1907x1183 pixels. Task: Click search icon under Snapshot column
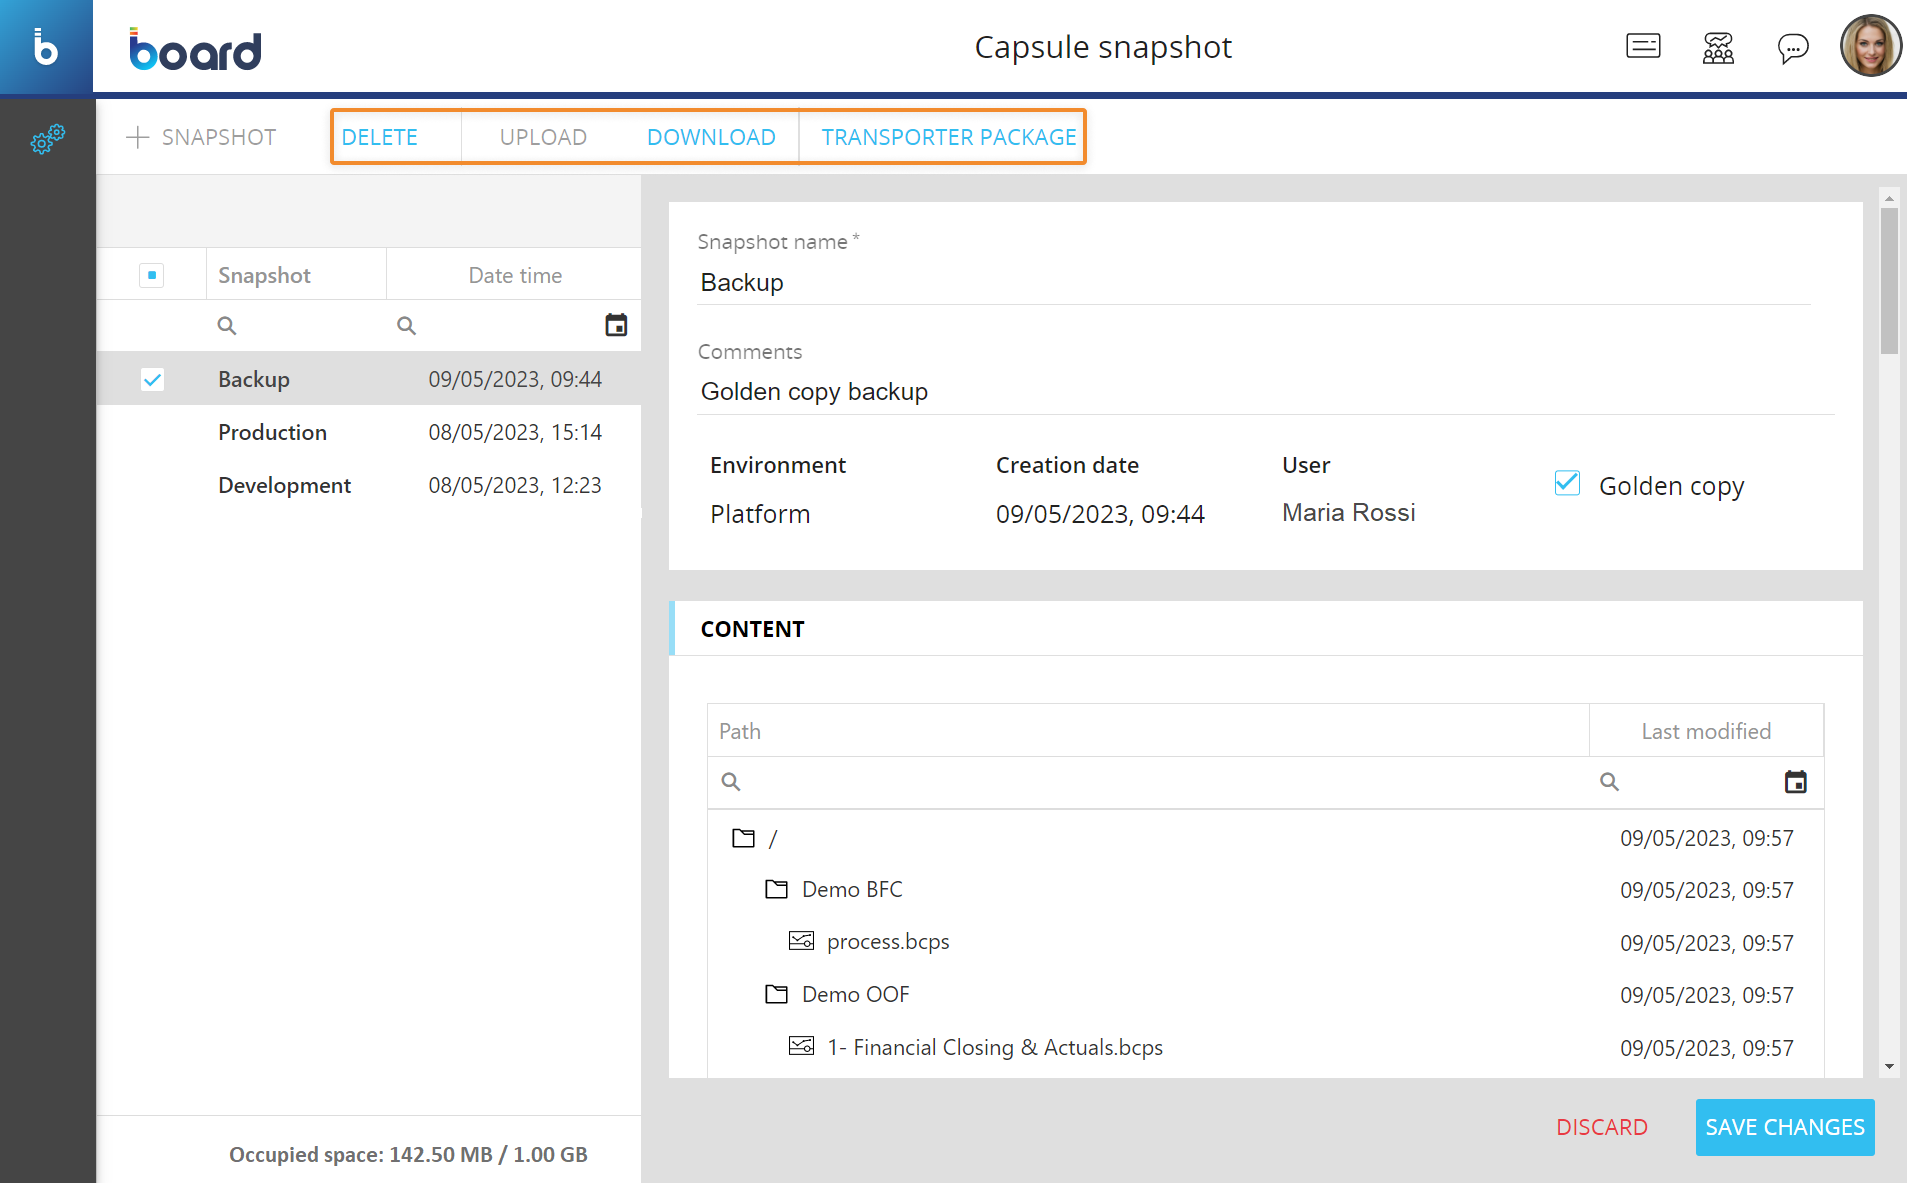(227, 325)
